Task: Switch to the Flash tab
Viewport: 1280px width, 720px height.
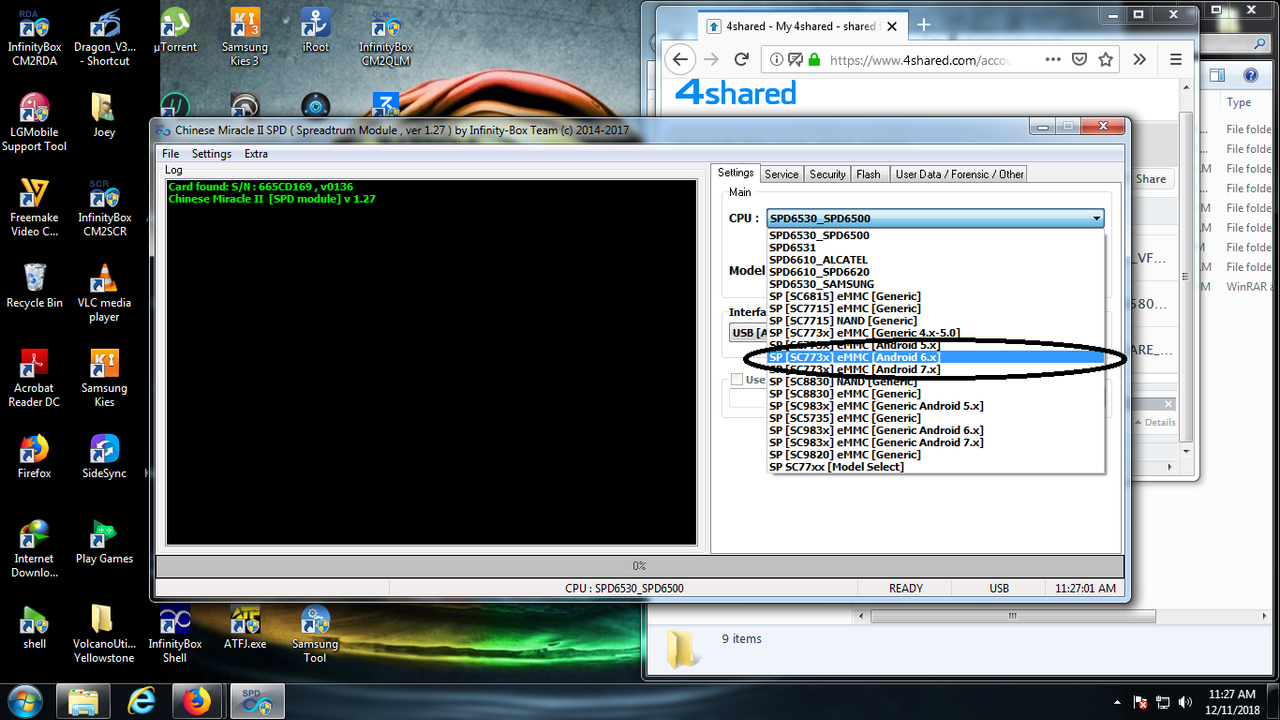Action: pos(868,174)
